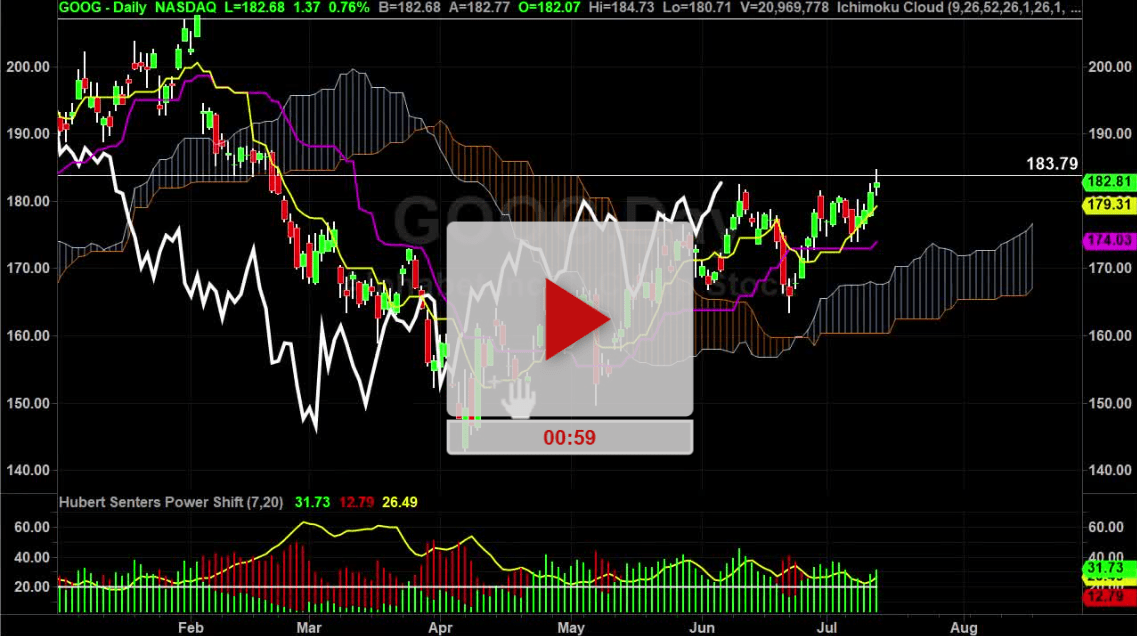
Task: Click the May label on the time axis
Action: coord(571,627)
